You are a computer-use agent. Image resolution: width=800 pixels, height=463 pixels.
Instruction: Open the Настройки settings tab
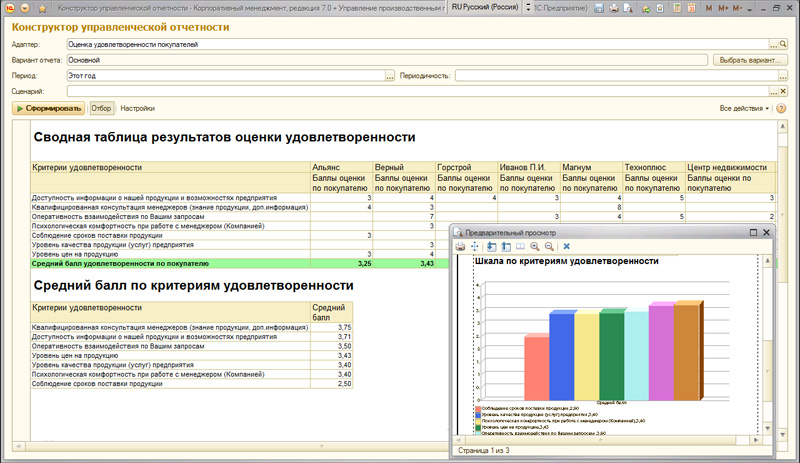click(138, 108)
